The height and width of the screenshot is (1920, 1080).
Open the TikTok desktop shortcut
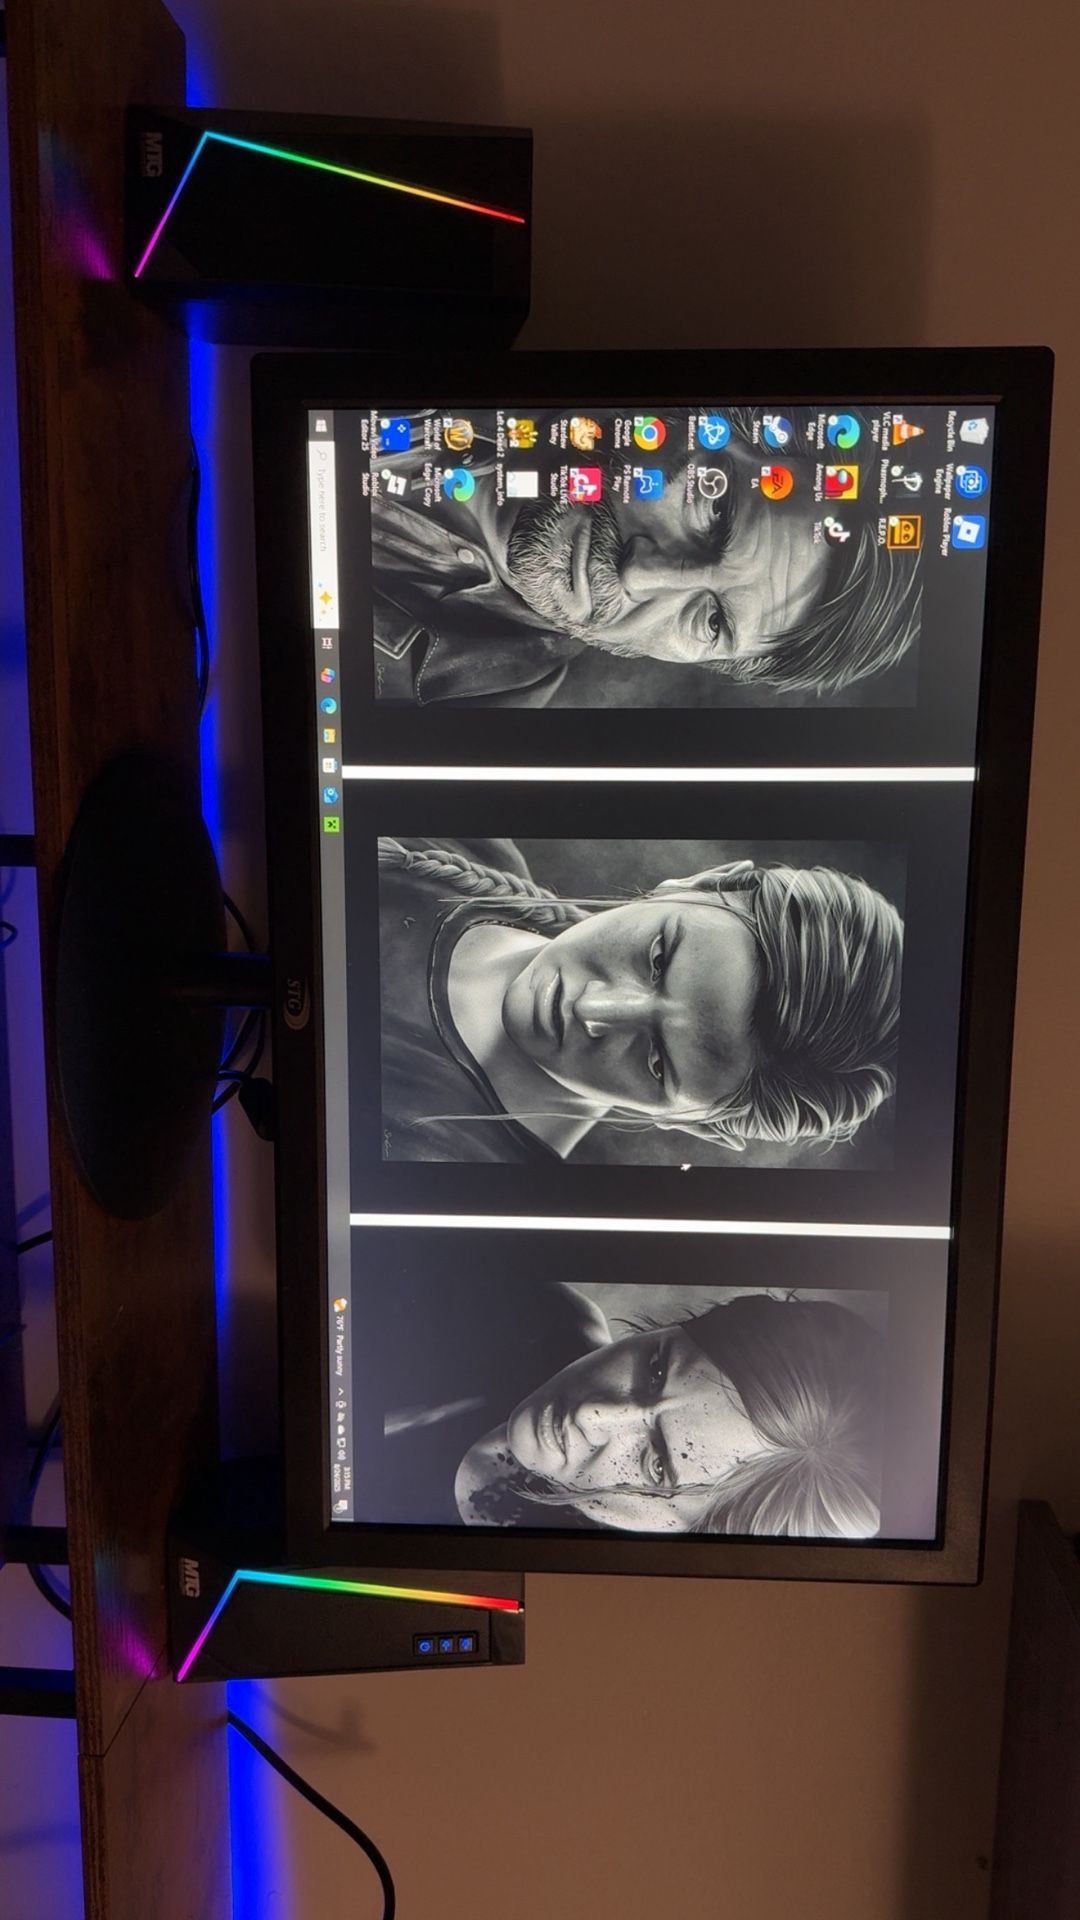tap(832, 530)
